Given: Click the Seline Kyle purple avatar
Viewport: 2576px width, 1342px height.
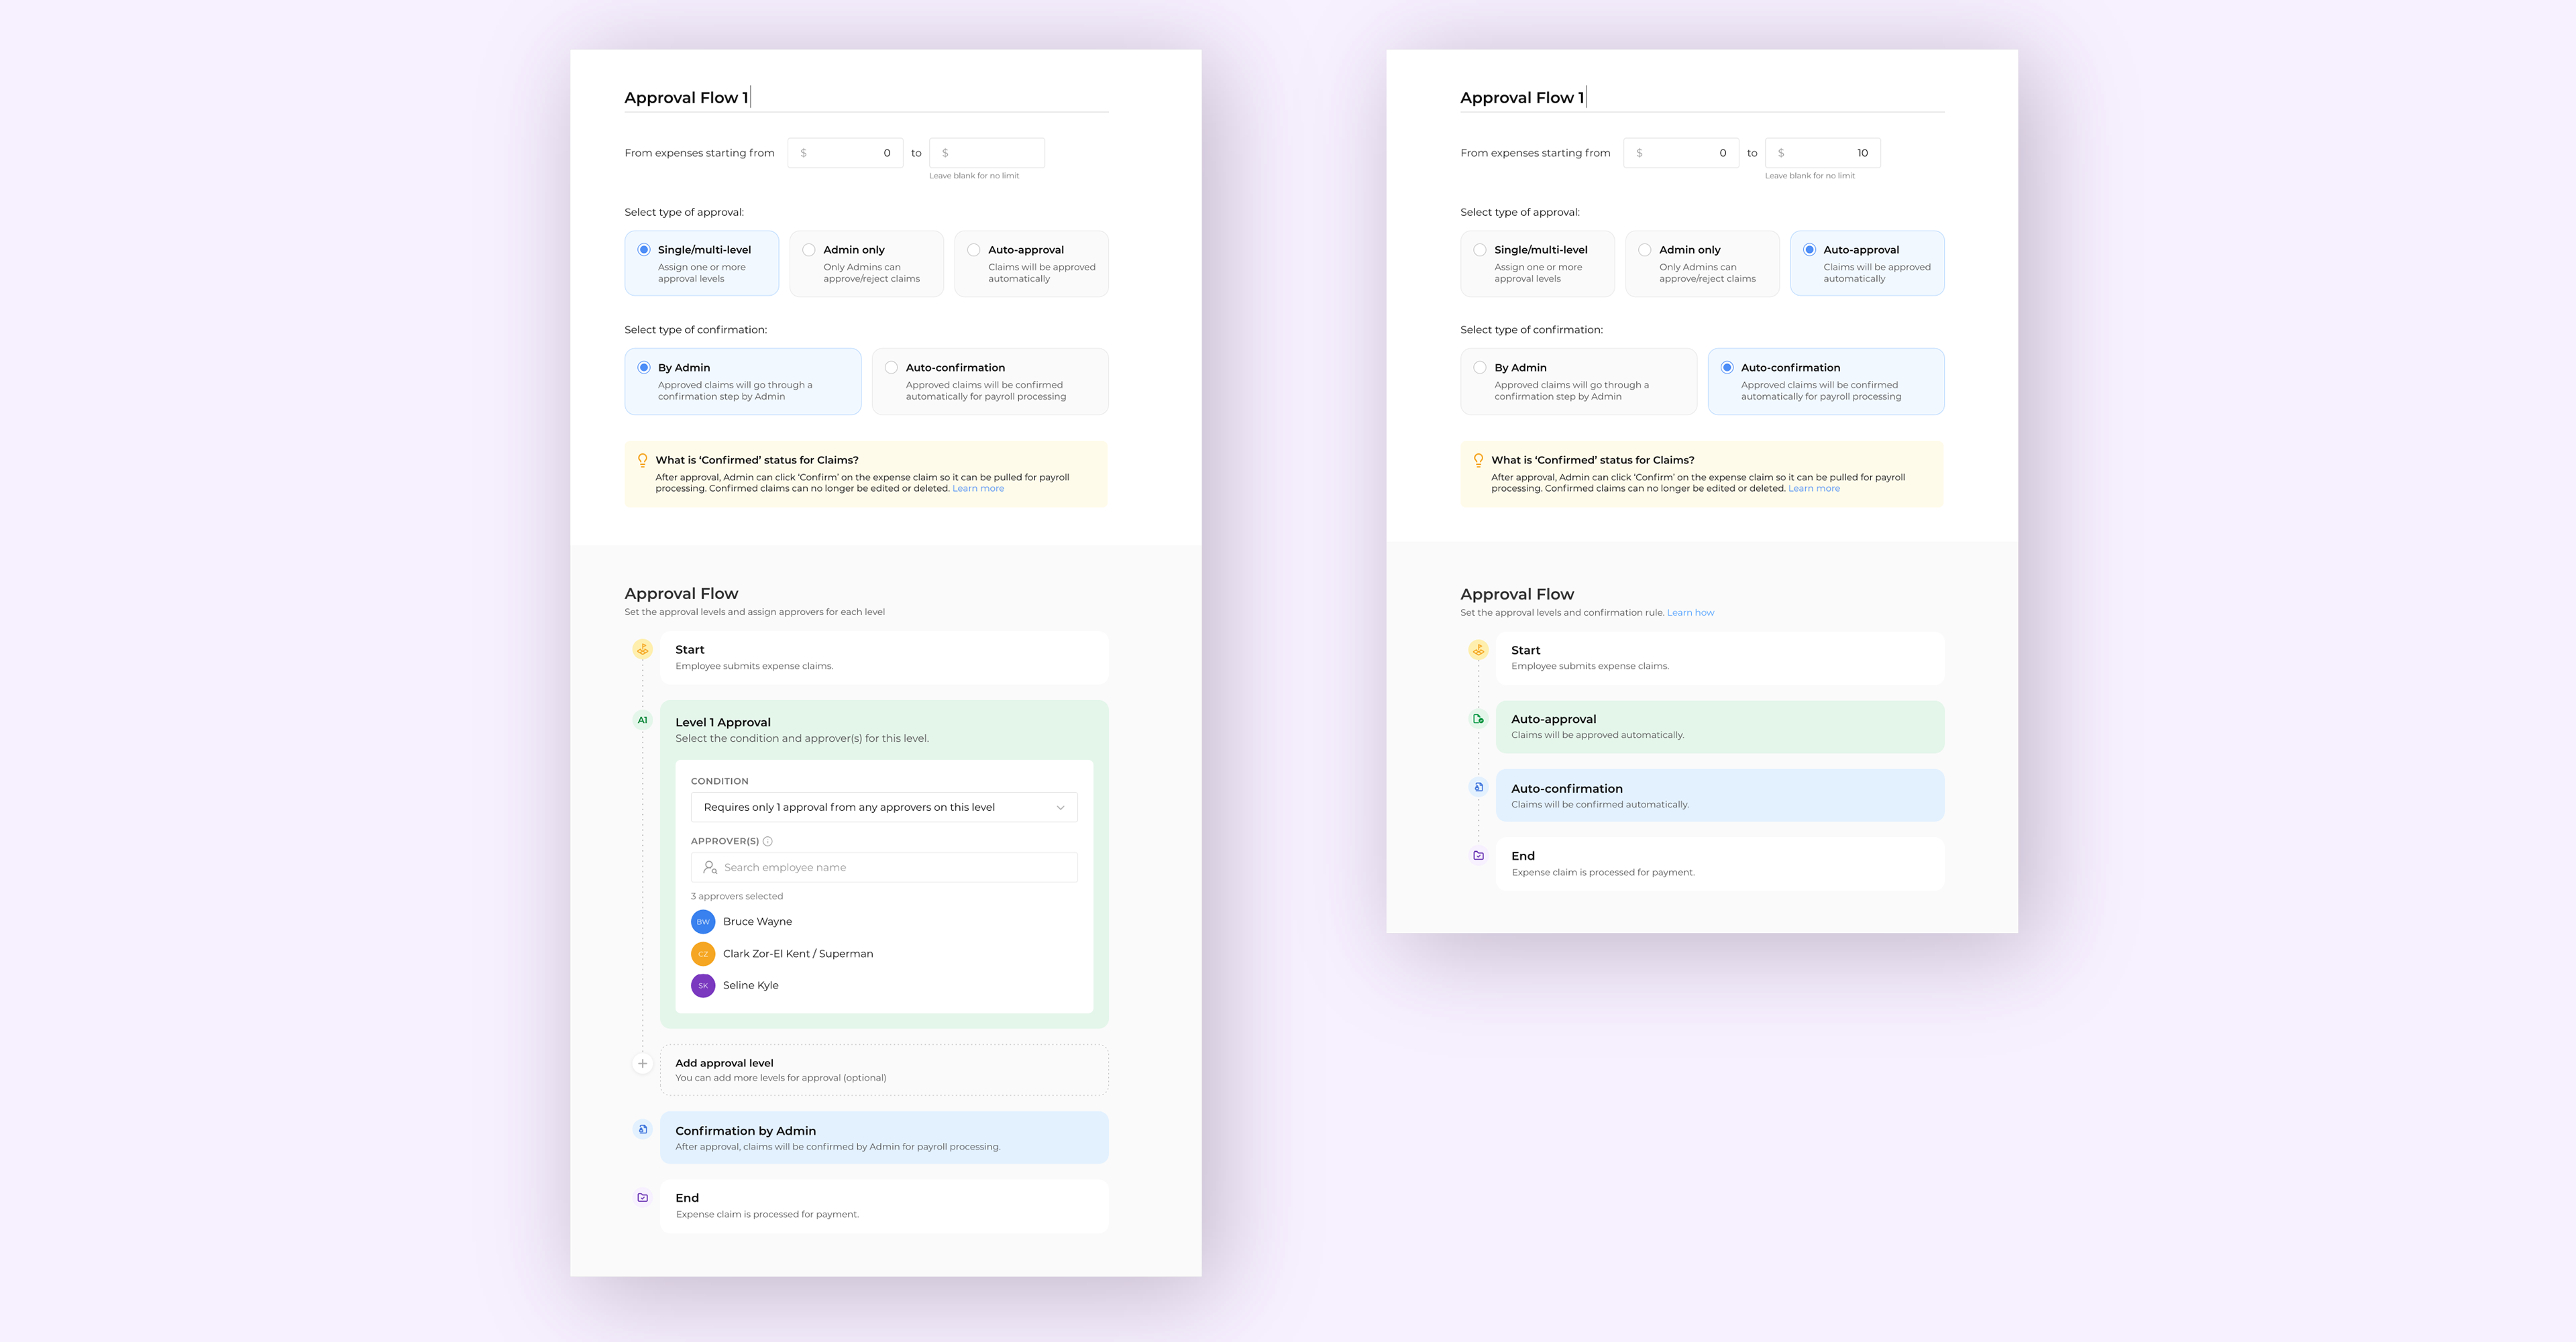Looking at the screenshot, I should 703,986.
